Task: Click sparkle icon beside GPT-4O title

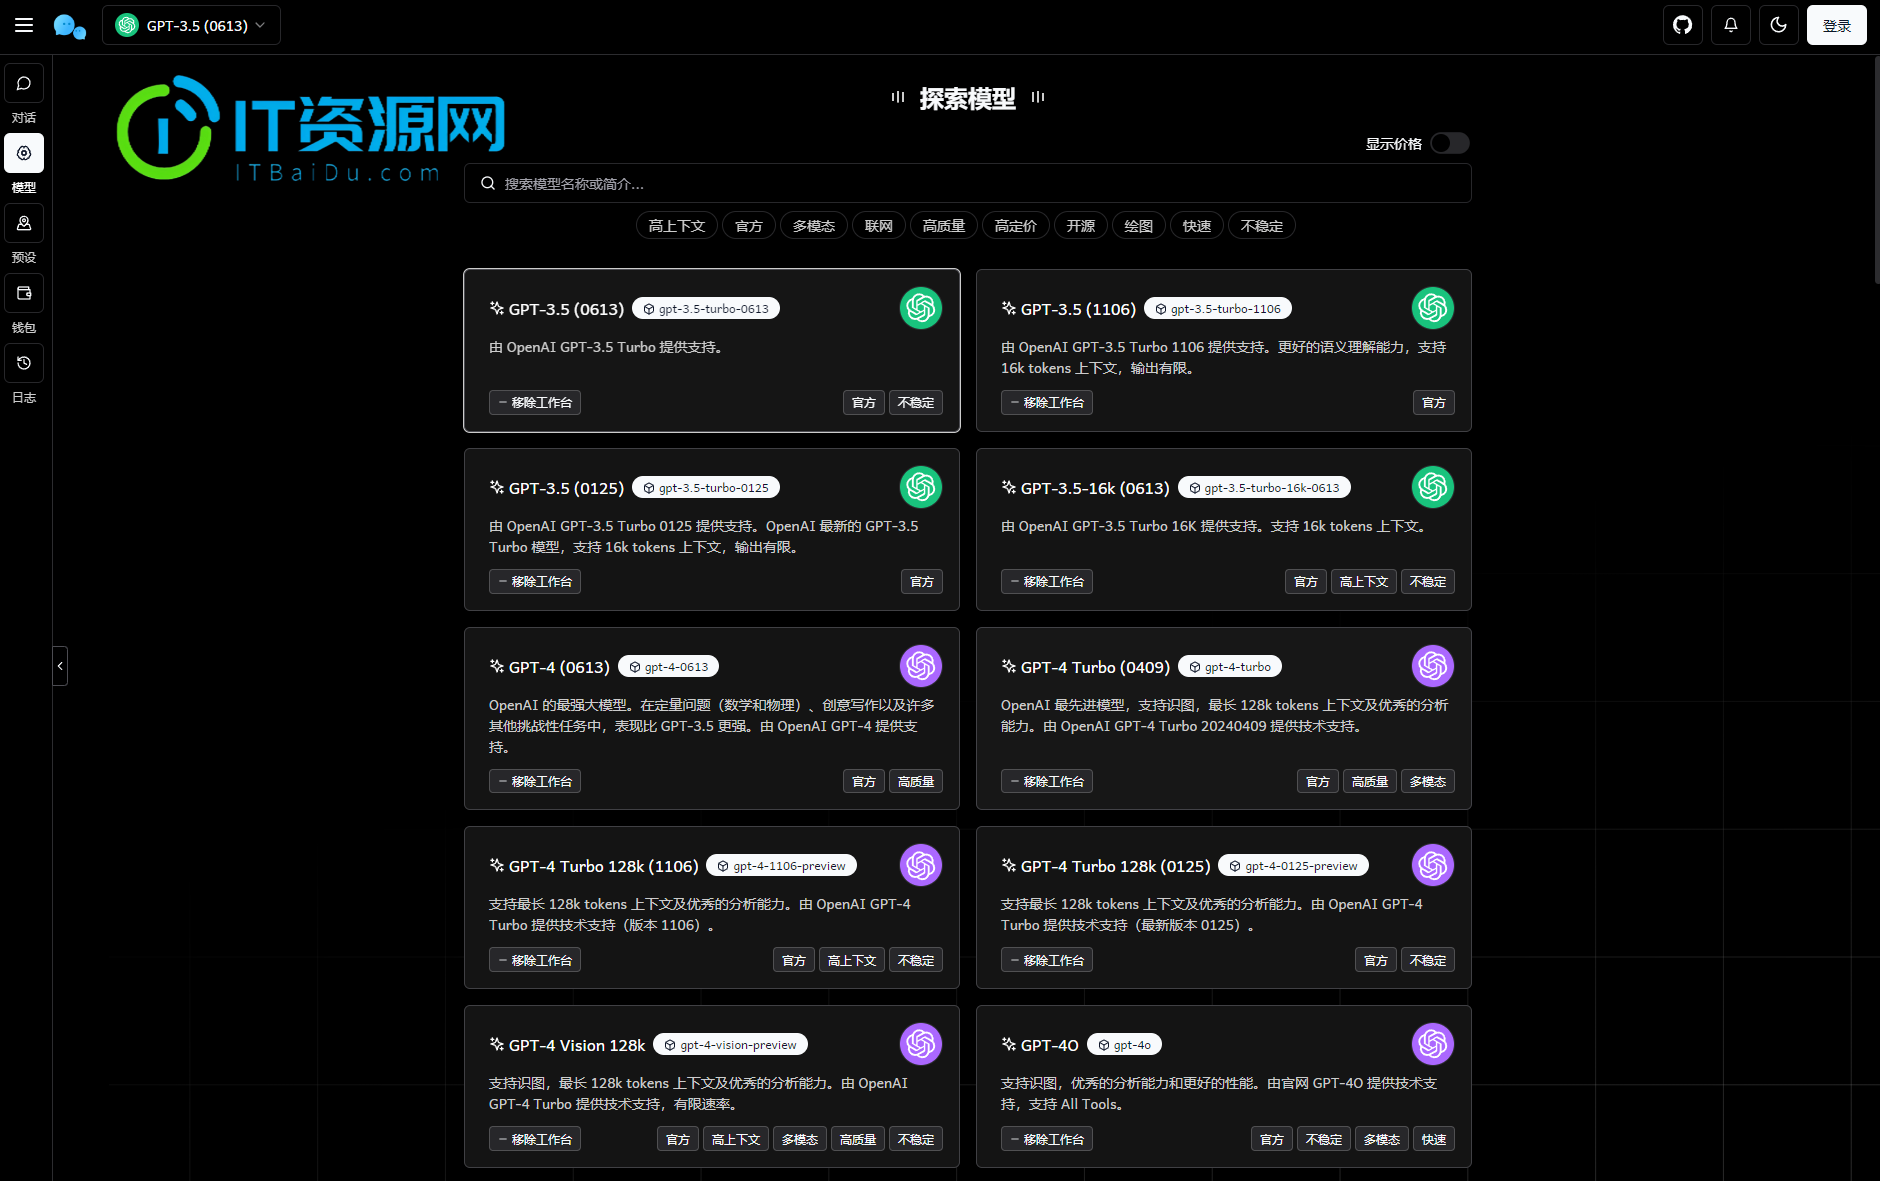Action: [x=1008, y=1045]
